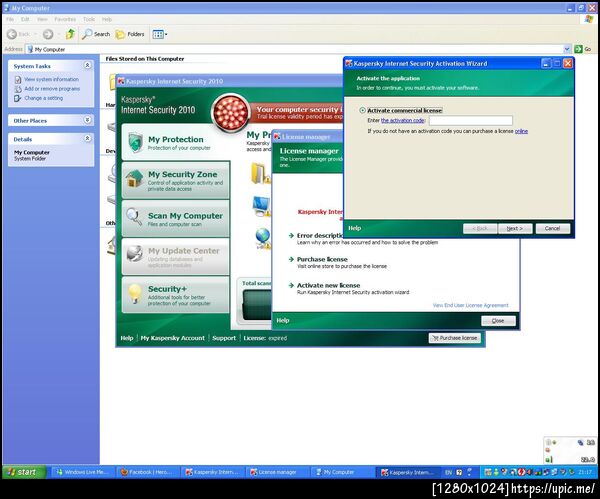Click the Start button
600x499 pixels.
point(24,472)
